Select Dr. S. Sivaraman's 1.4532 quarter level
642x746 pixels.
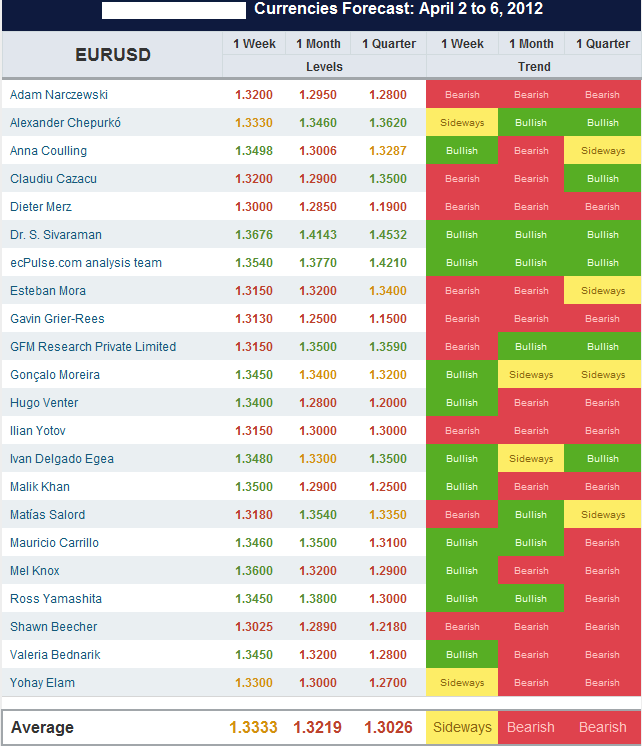click(388, 235)
